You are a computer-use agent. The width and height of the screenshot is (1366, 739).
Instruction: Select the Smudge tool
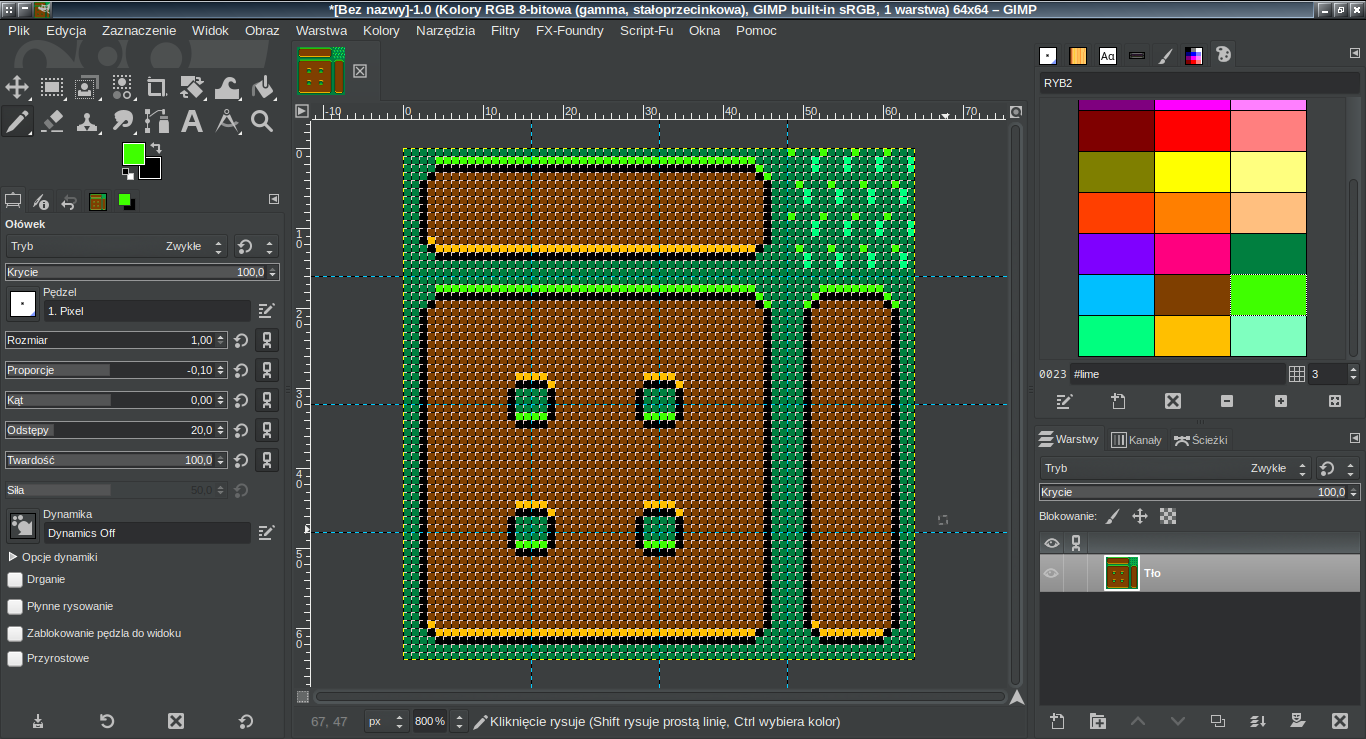click(122, 122)
